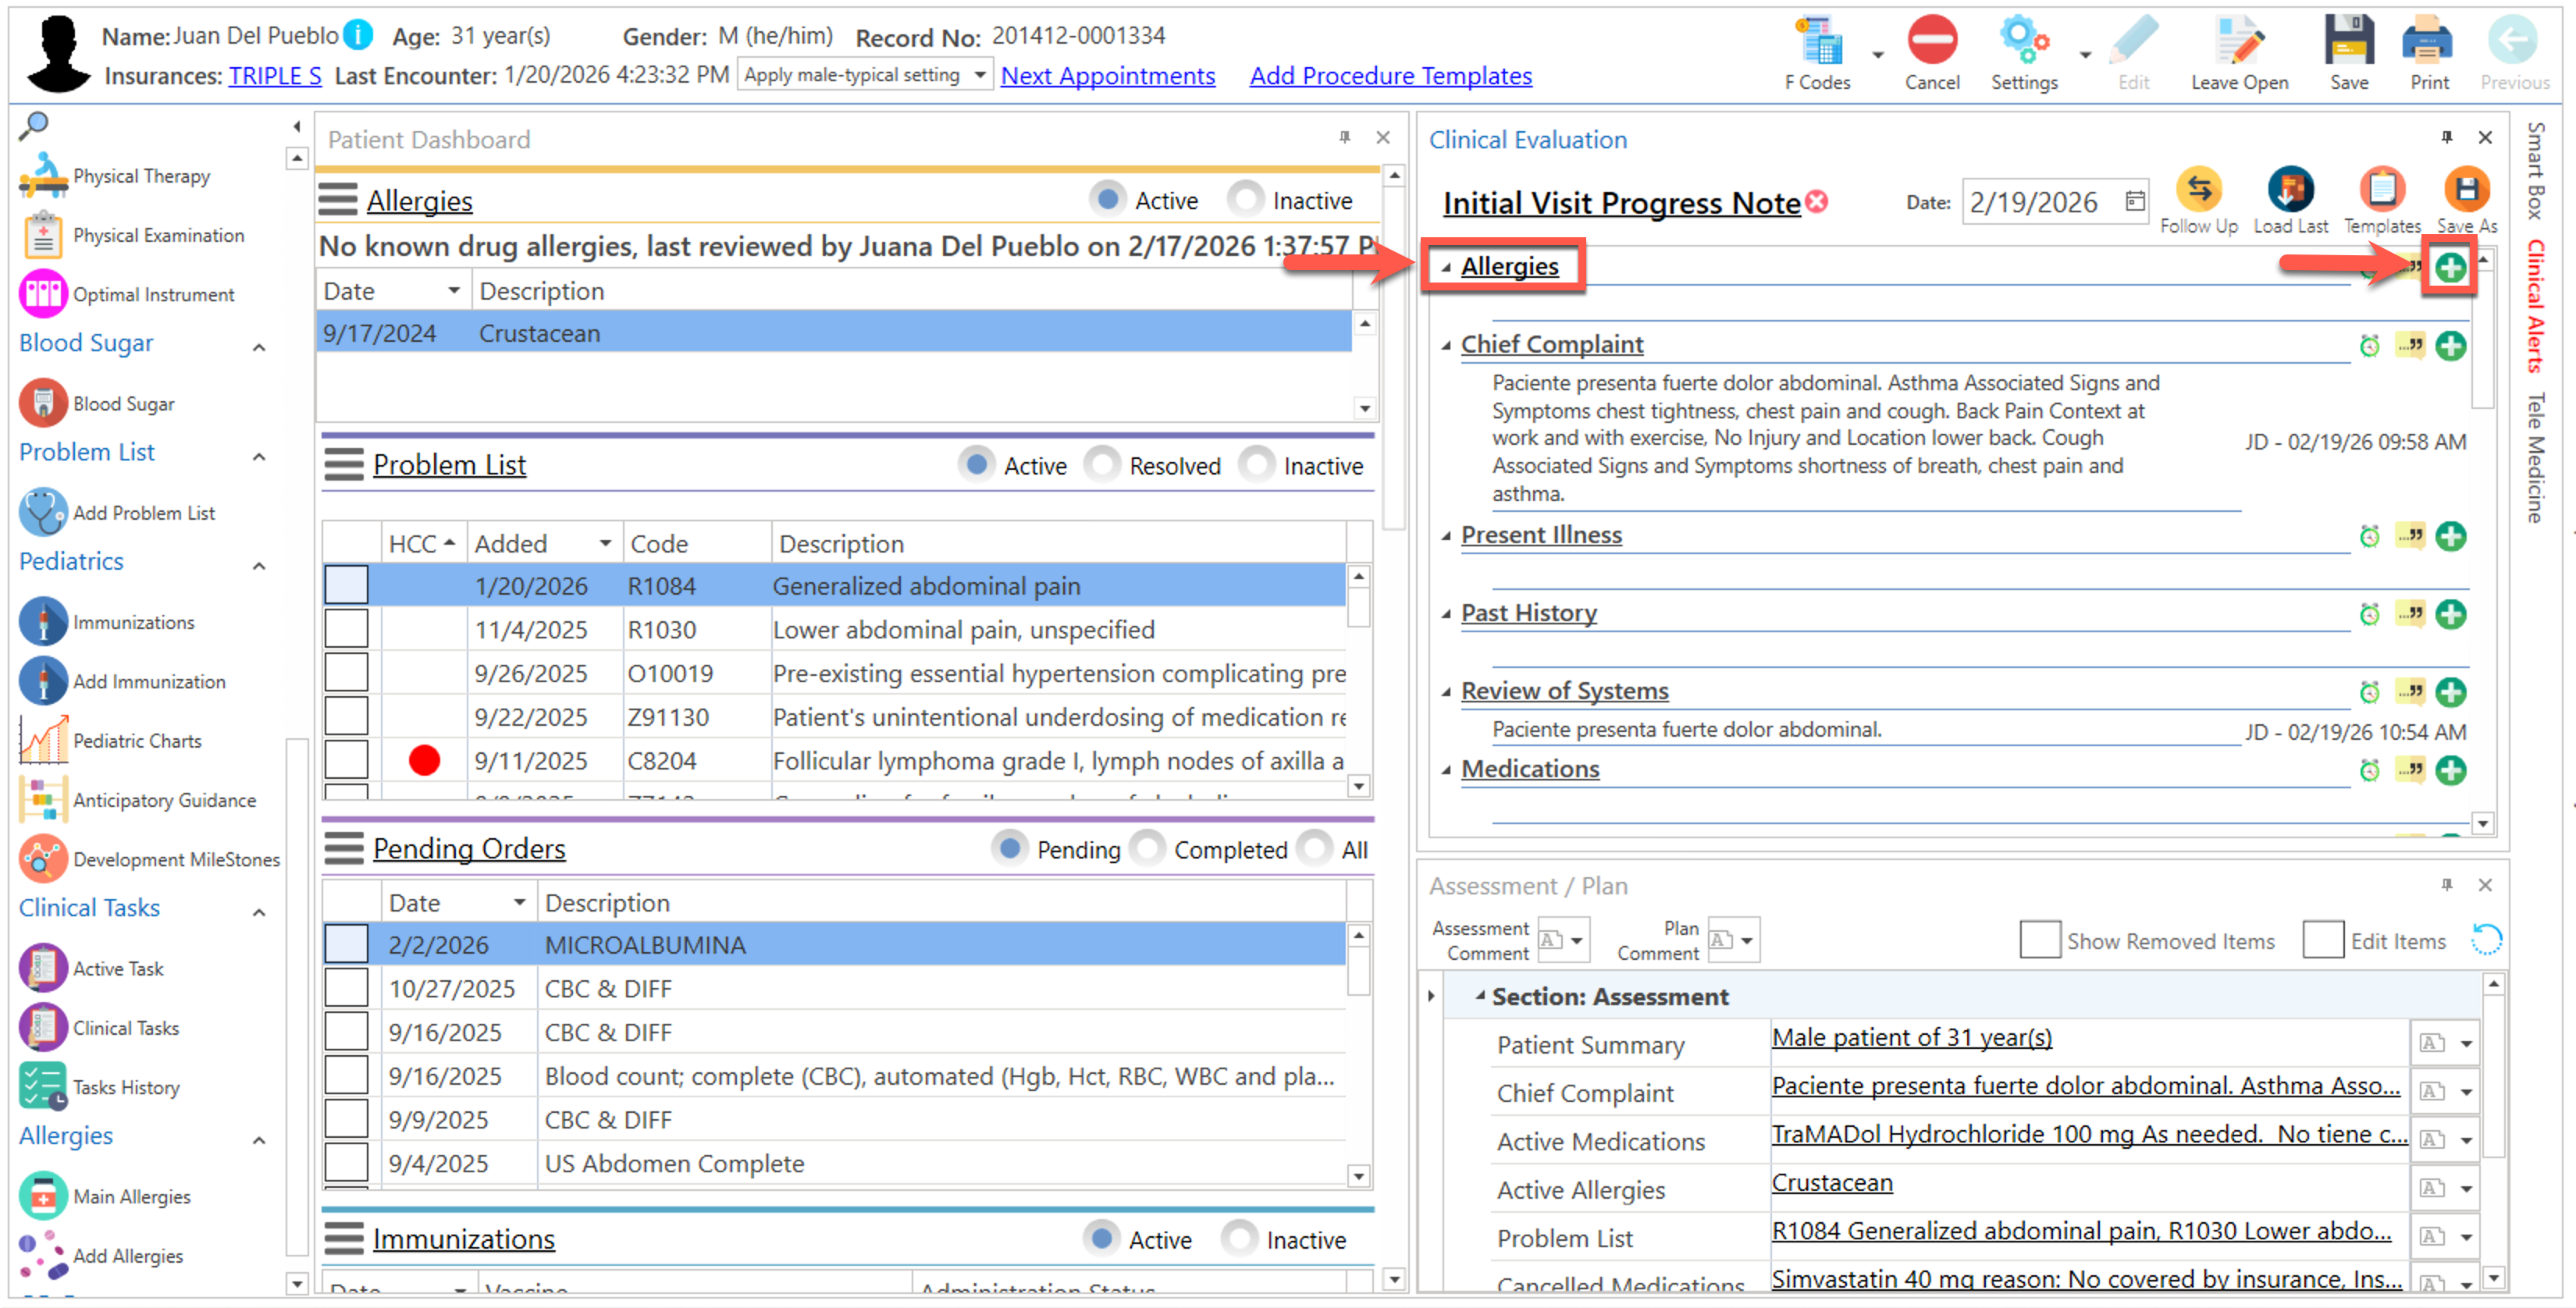
Task: Select the Resolved radio in Problem List
Action: pyautogui.click(x=1102, y=465)
